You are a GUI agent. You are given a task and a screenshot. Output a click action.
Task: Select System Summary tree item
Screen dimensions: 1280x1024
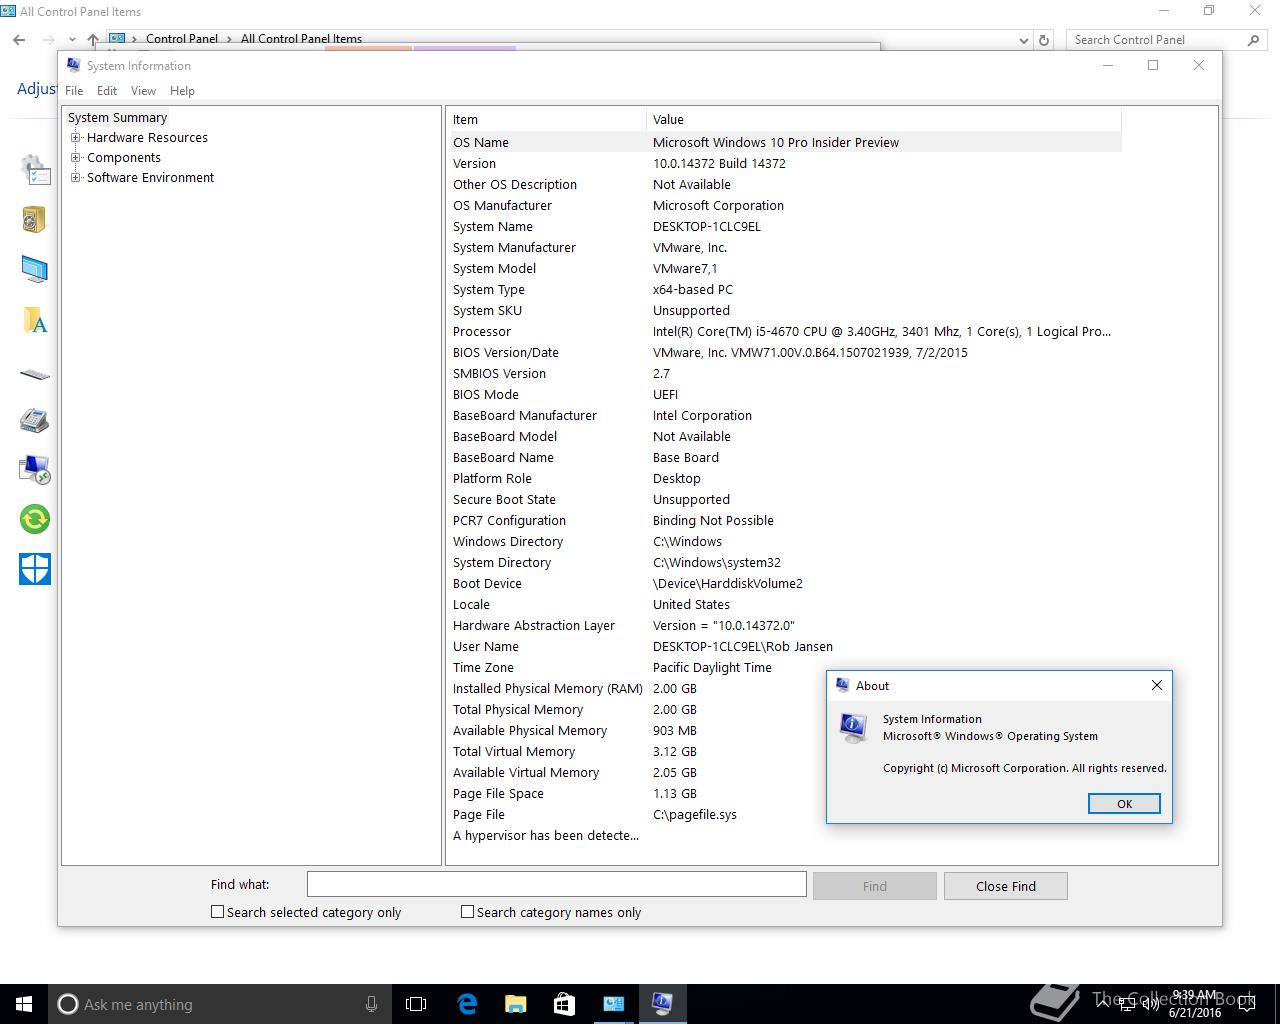coord(117,118)
